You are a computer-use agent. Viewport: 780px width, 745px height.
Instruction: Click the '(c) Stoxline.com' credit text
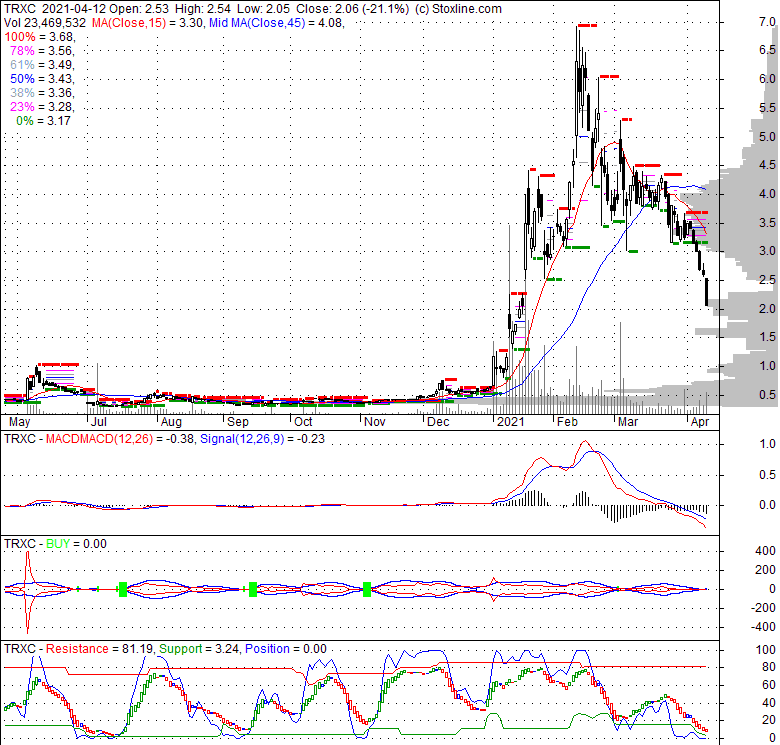[458, 9]
